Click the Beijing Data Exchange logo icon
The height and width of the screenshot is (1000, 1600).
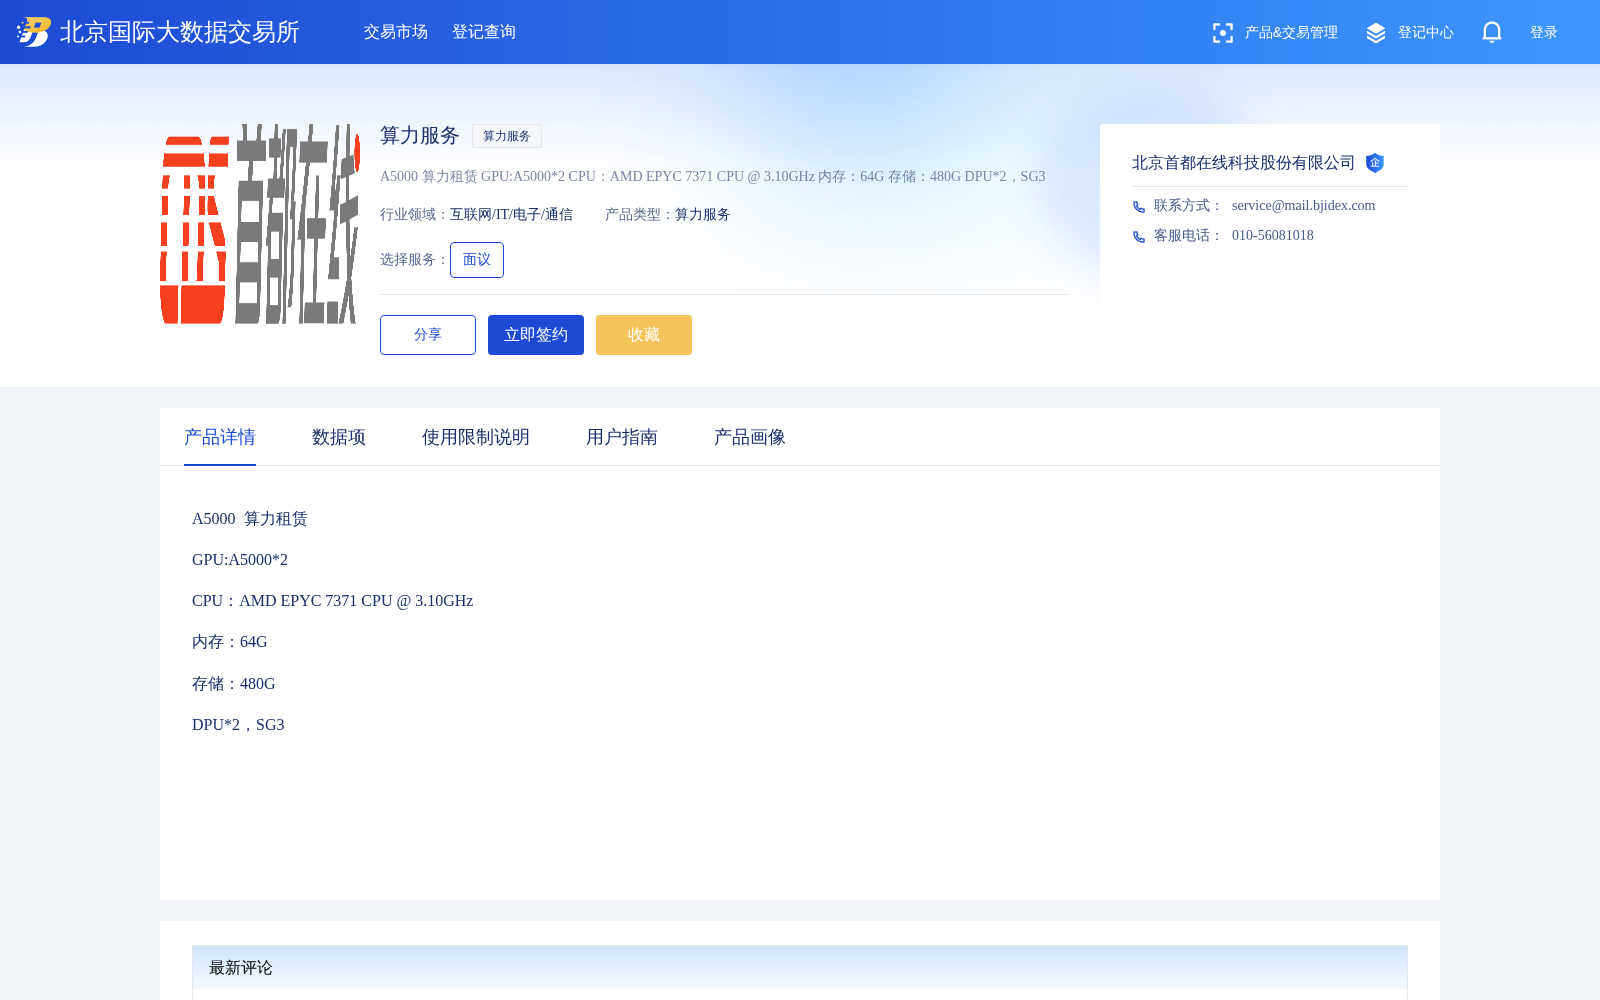coord(34,32)
